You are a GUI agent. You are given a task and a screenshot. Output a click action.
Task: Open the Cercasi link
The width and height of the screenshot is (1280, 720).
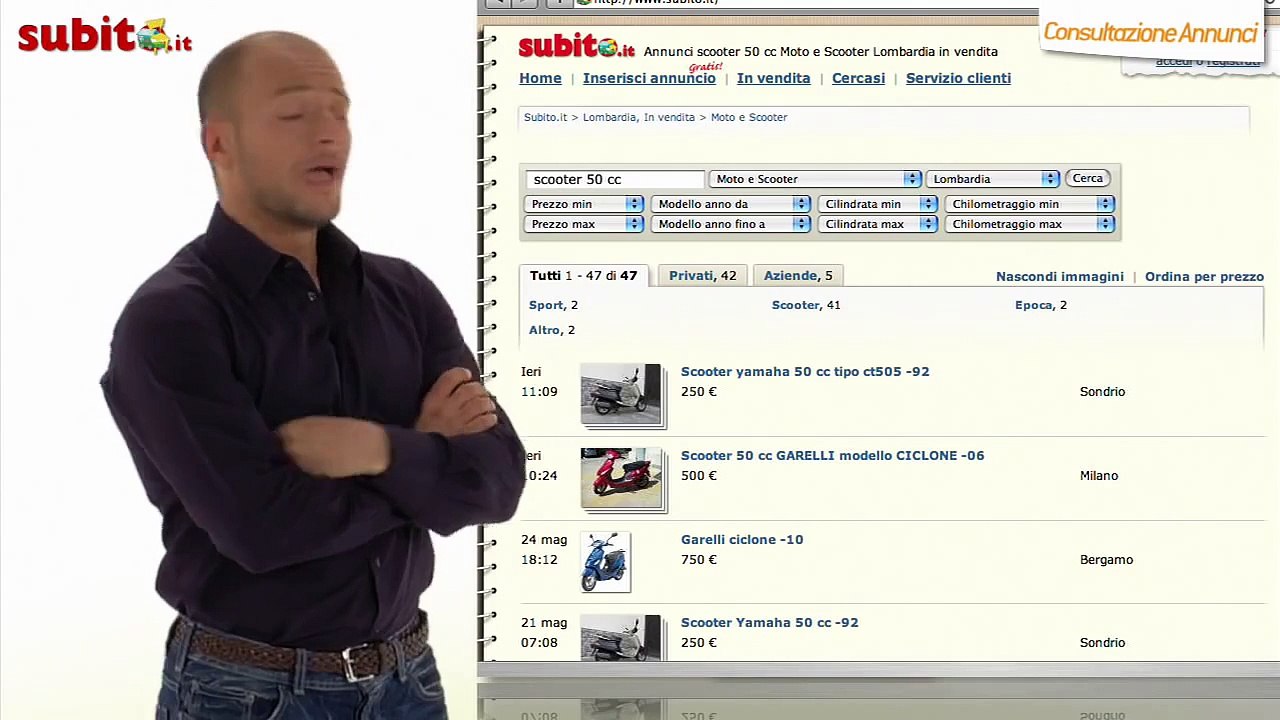(x=858, y=78)
